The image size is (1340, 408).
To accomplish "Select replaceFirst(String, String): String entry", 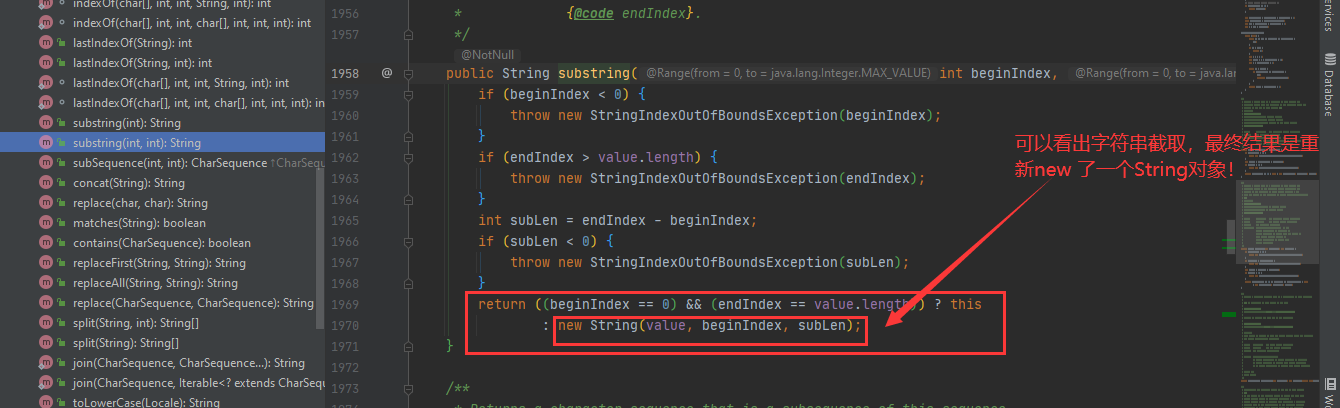I will [x=162, y=263].
